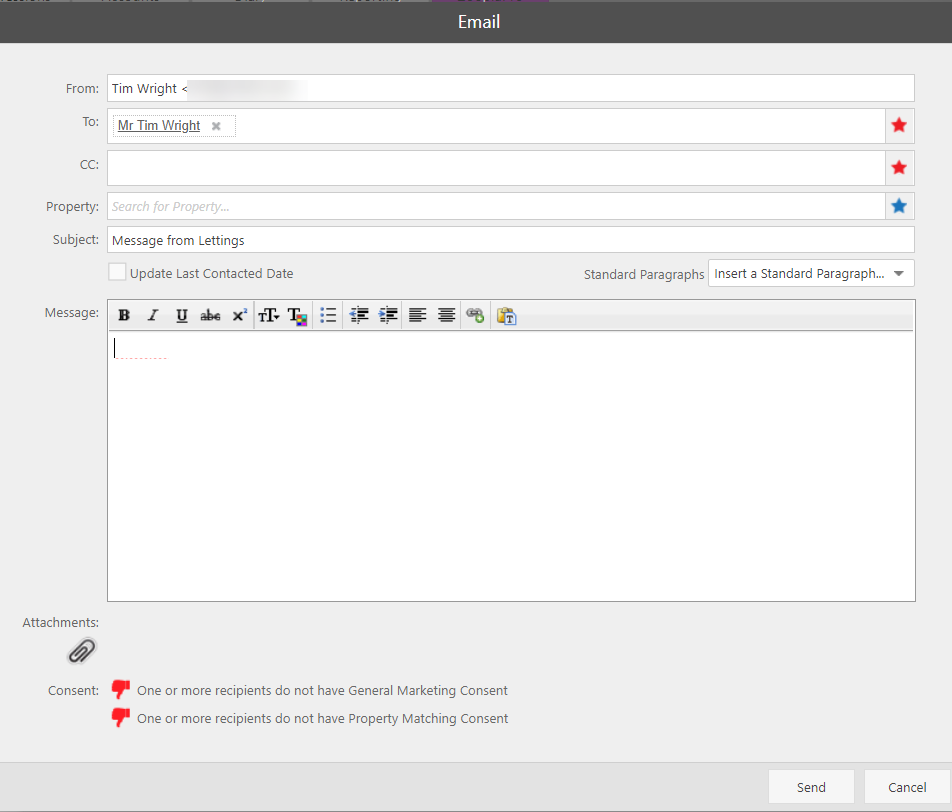This screenshot has height=812, width=952.
Task: Select the General Marketing Consent warning text
Action: tap(322, 691)
